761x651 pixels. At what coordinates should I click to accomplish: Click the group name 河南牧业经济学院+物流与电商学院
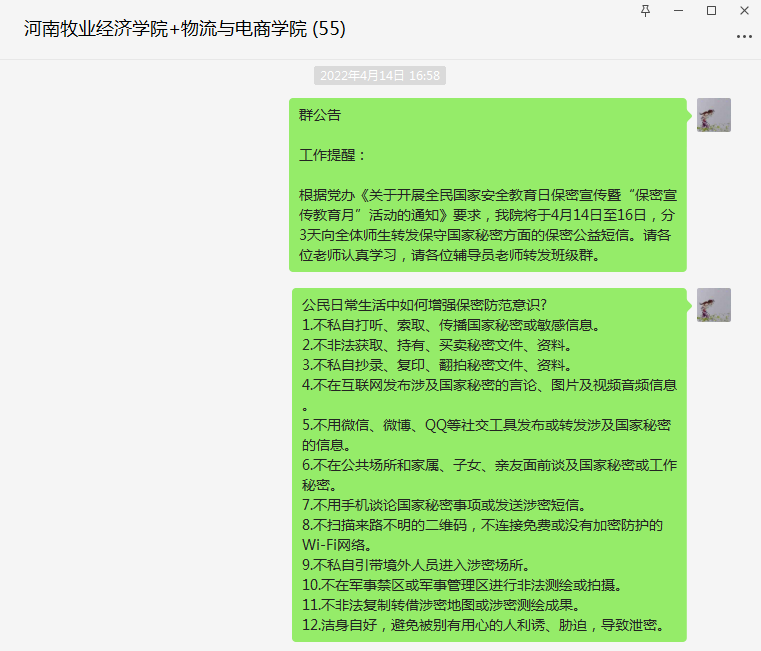[166, 29]
